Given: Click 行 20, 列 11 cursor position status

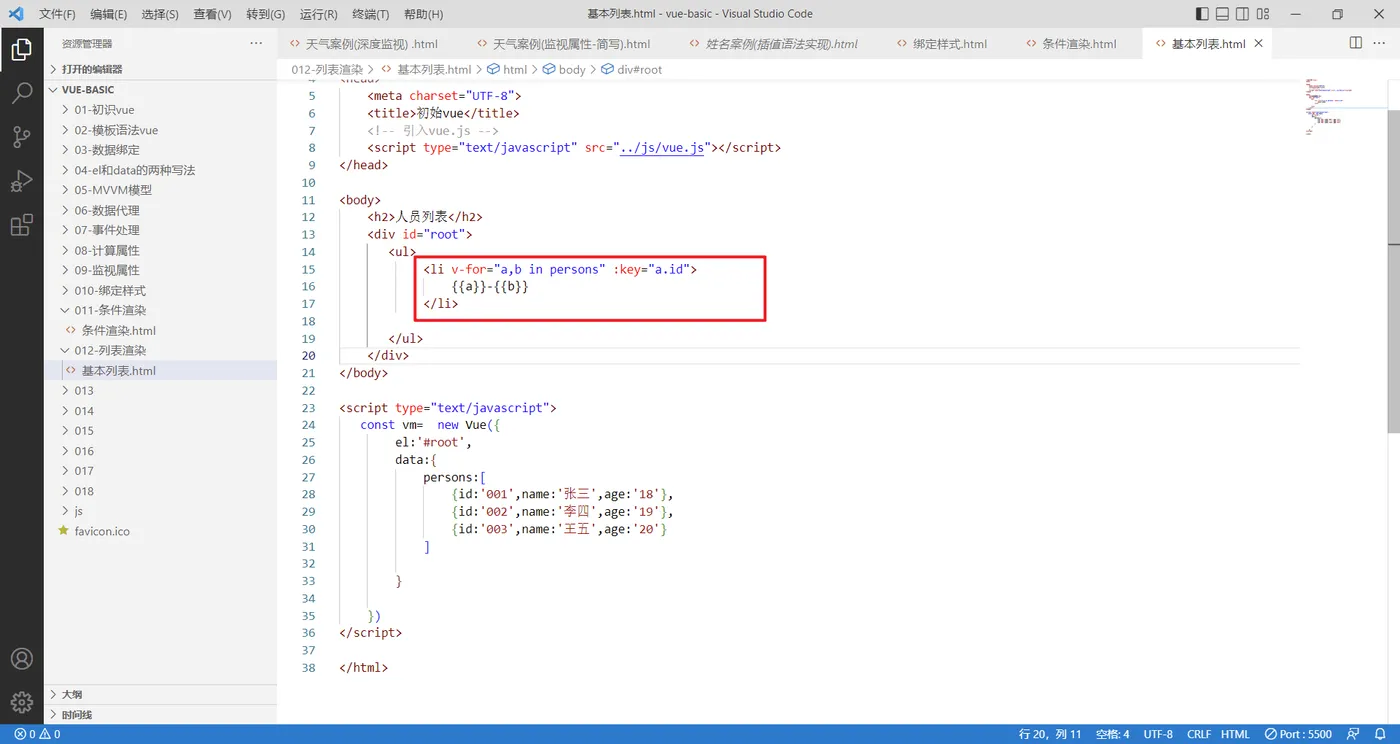Looking at the screenshot, I should coord(1050,734).
